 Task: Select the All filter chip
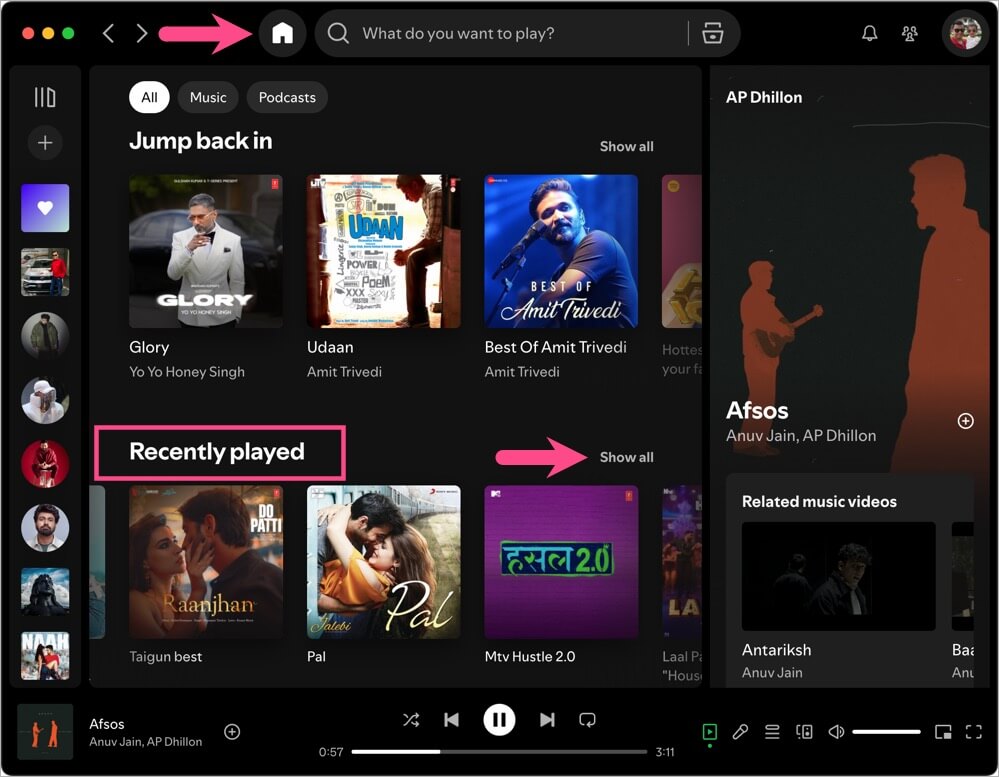click(x=149, y=97)
